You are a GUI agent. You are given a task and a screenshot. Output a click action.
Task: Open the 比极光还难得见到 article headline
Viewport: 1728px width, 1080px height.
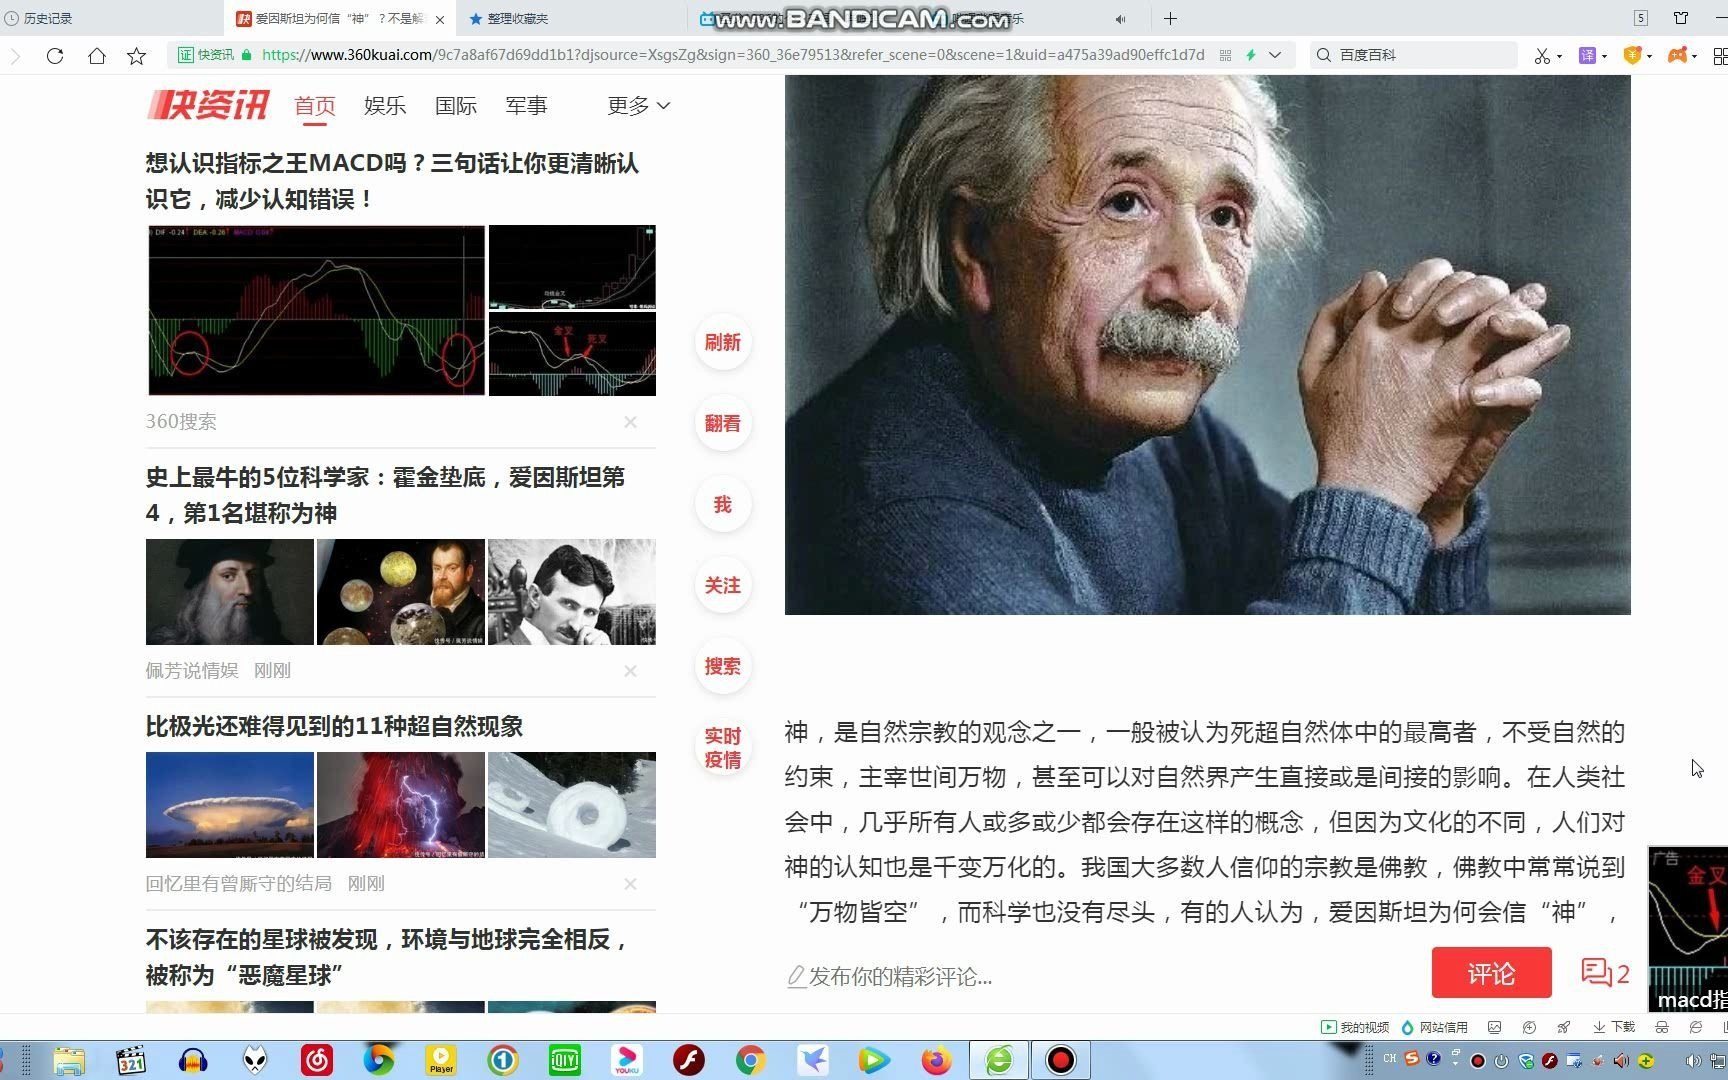[x=335, y=726]
